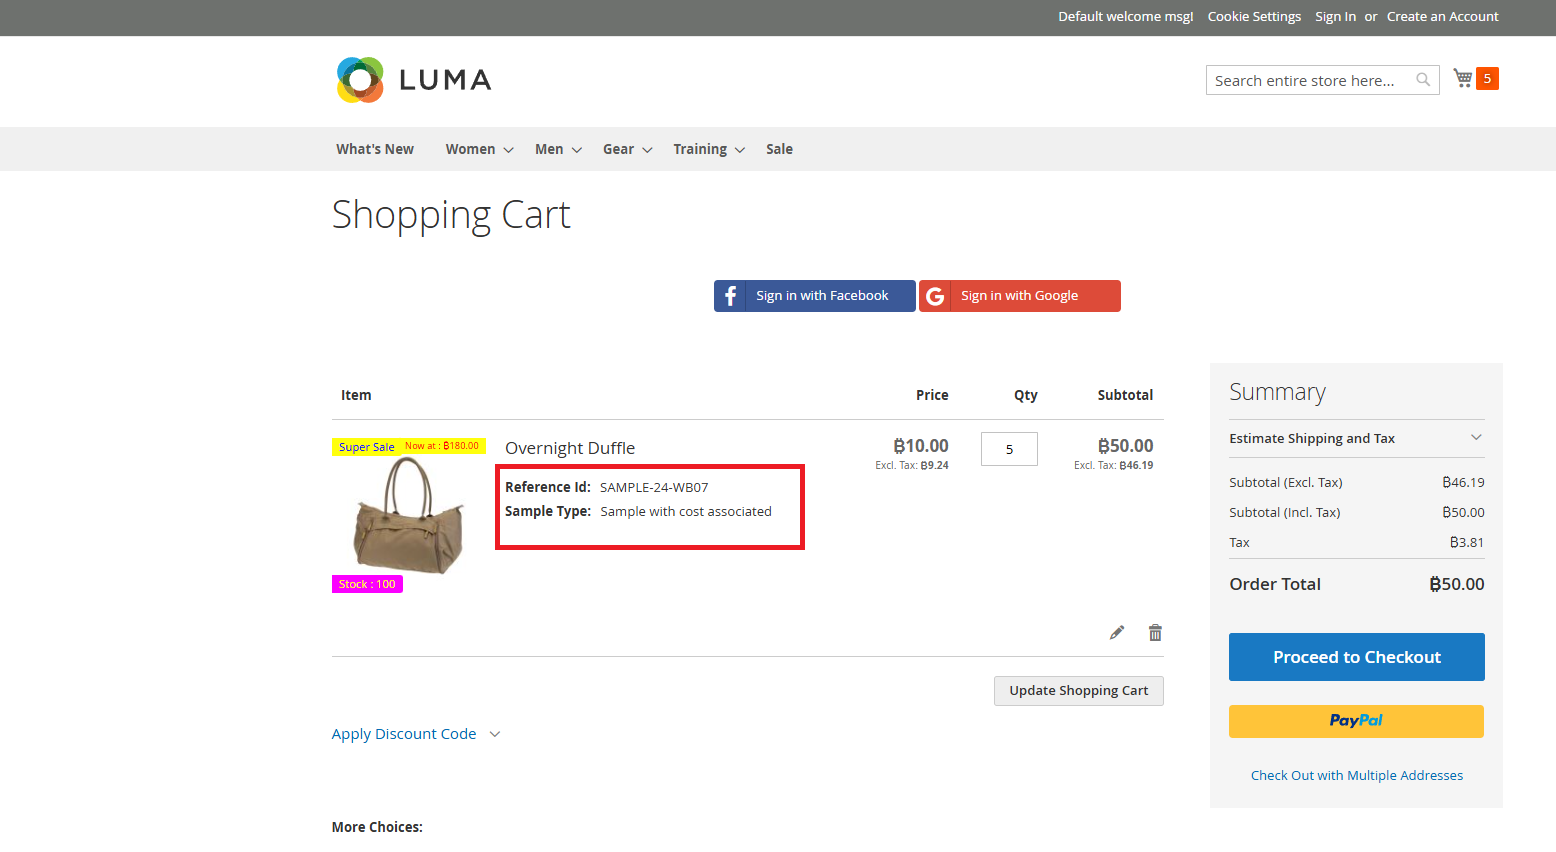1556x852 pixels.
Task: Remove item using trash can icon
Action: coord(1155,632)
